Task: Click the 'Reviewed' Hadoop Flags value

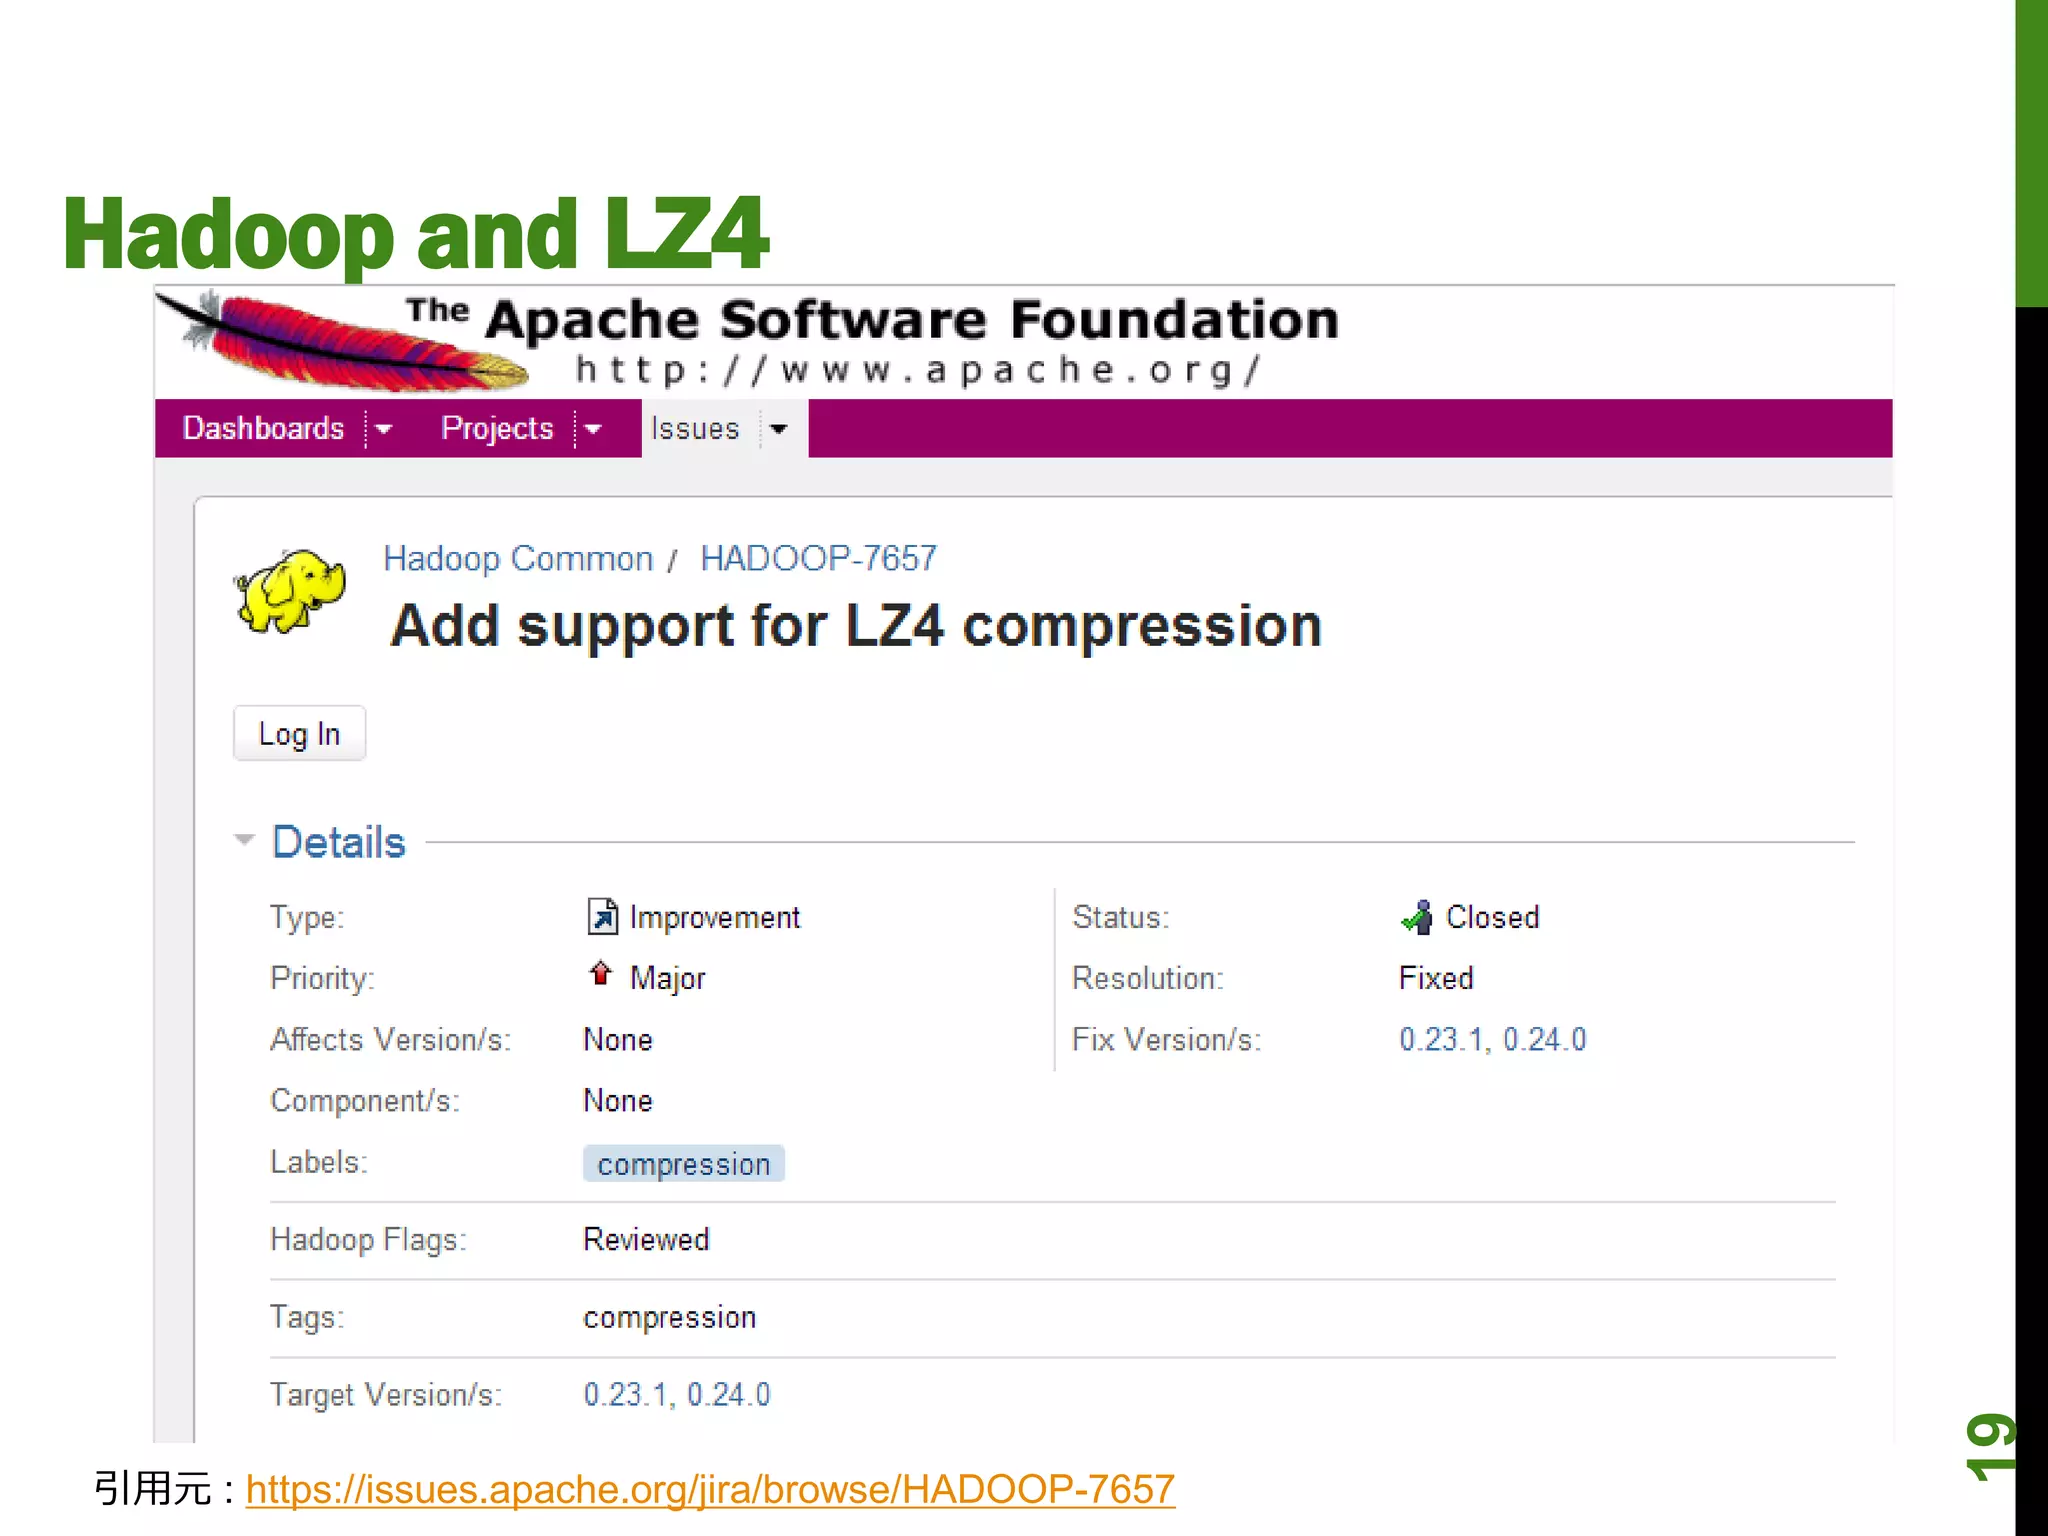Action: [646, 1239]
